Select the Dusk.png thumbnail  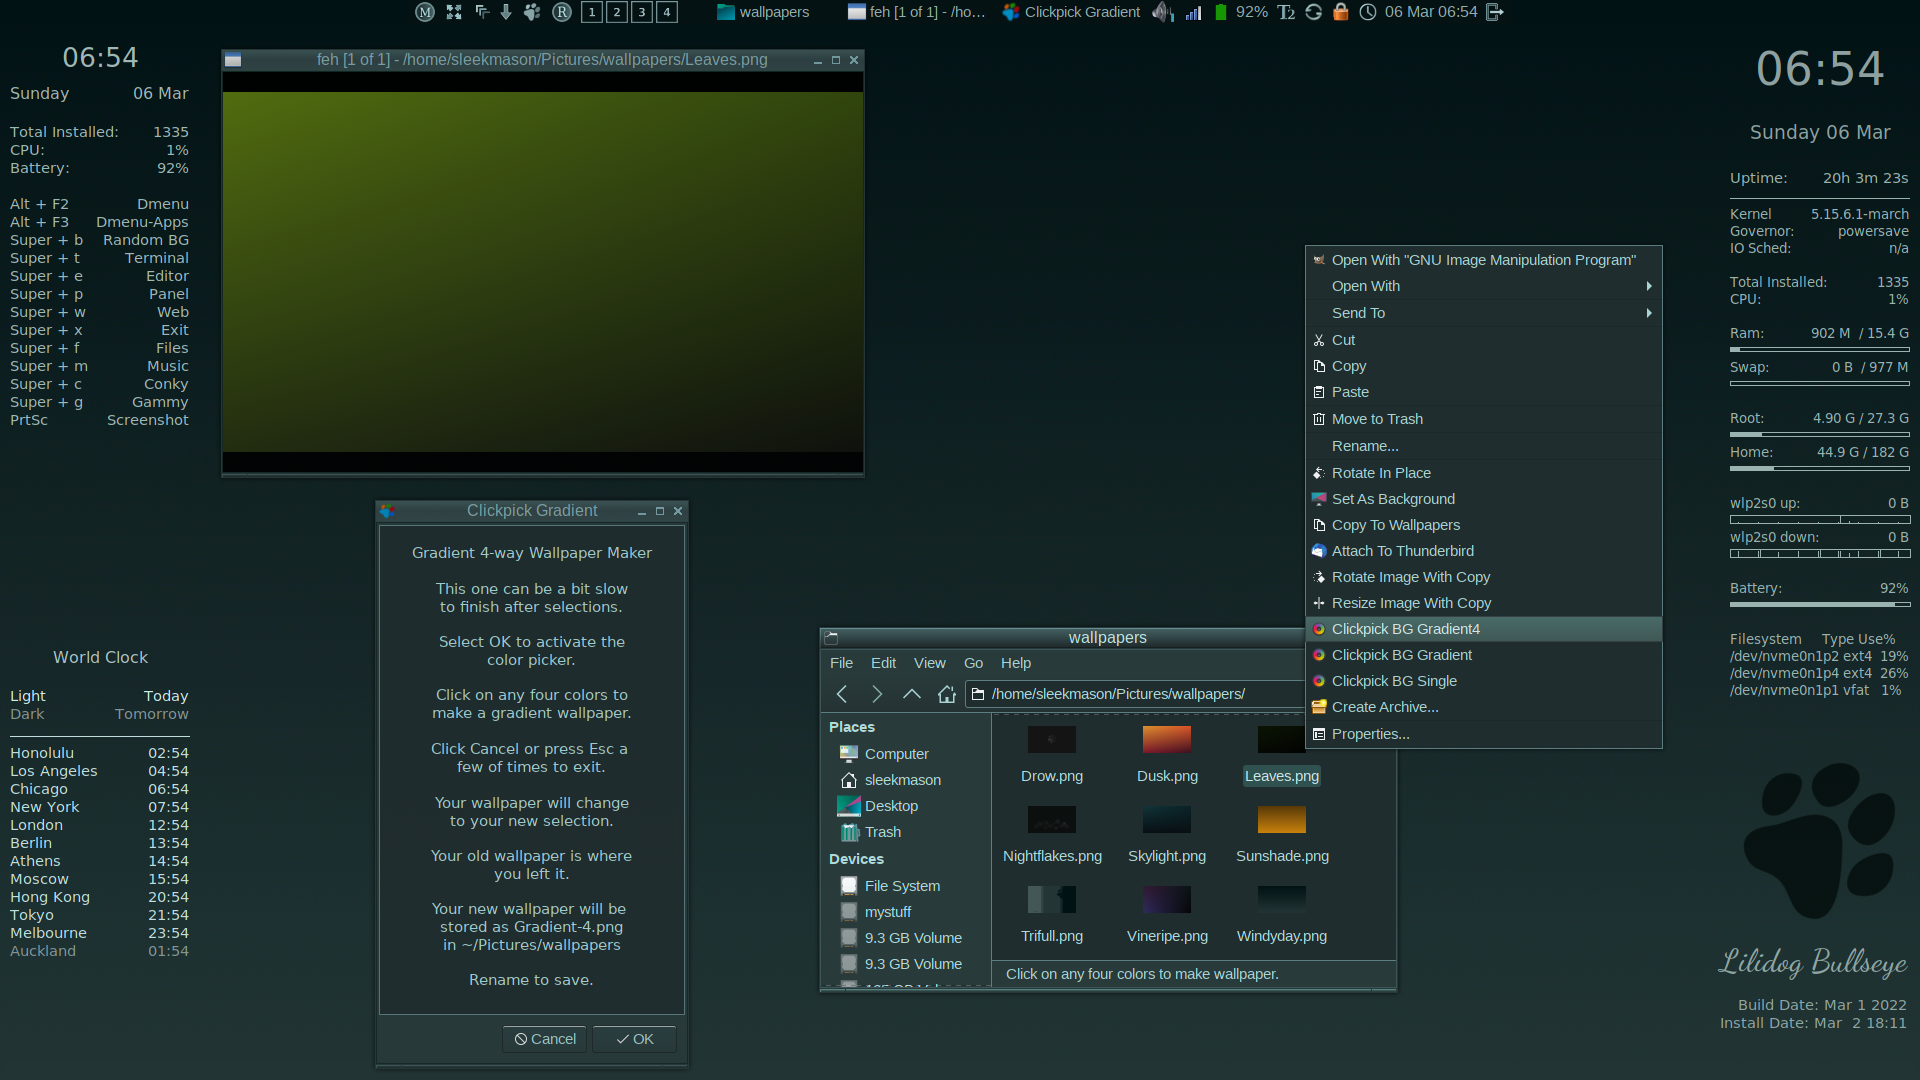1167,741
